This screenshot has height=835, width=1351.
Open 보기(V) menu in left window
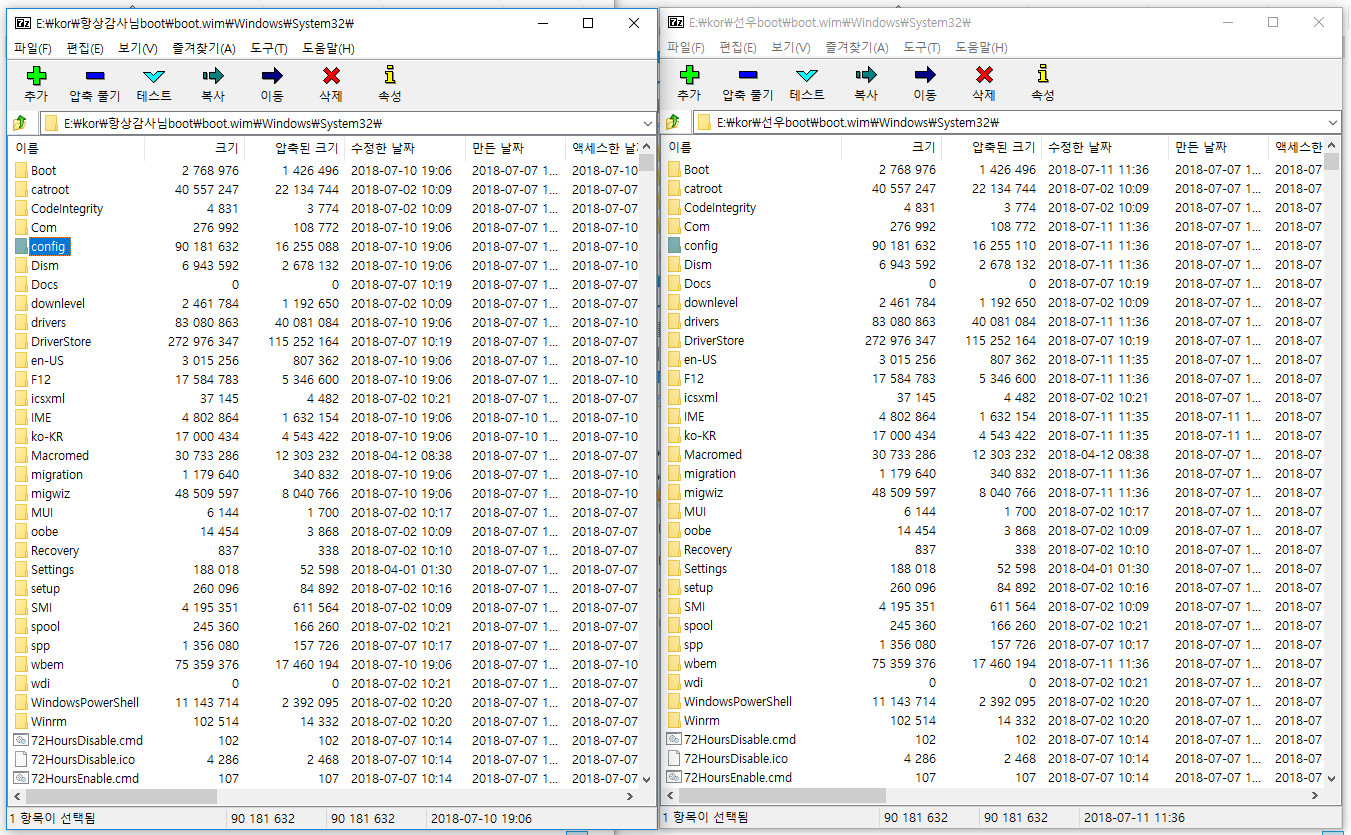pos(138,48)
